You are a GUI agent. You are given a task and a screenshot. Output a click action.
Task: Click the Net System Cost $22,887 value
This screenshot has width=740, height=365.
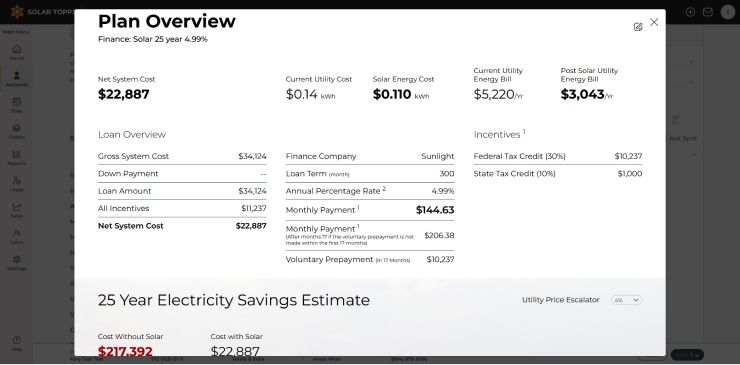124,94
